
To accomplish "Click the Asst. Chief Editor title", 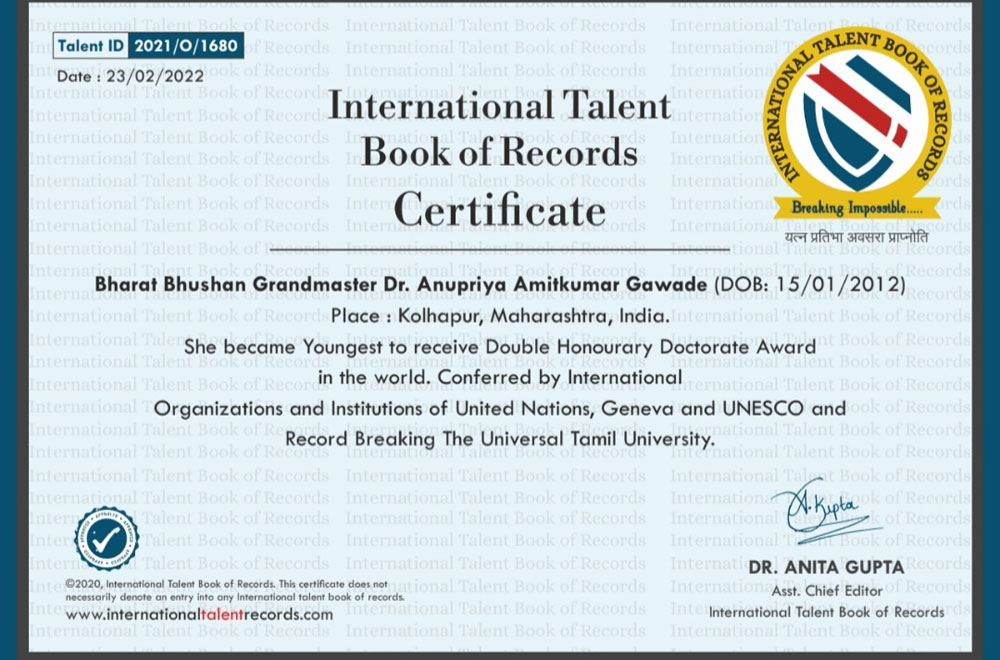I will [x=827, y=591].
